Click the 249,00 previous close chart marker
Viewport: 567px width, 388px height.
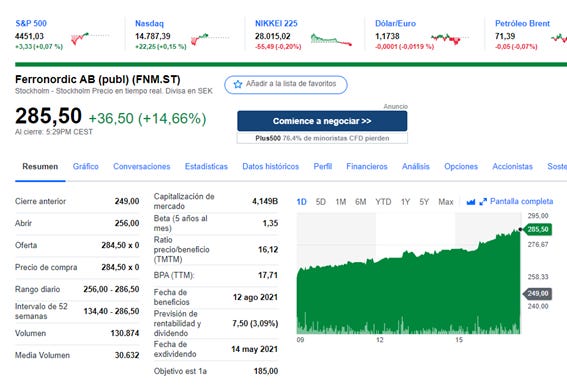537,293
